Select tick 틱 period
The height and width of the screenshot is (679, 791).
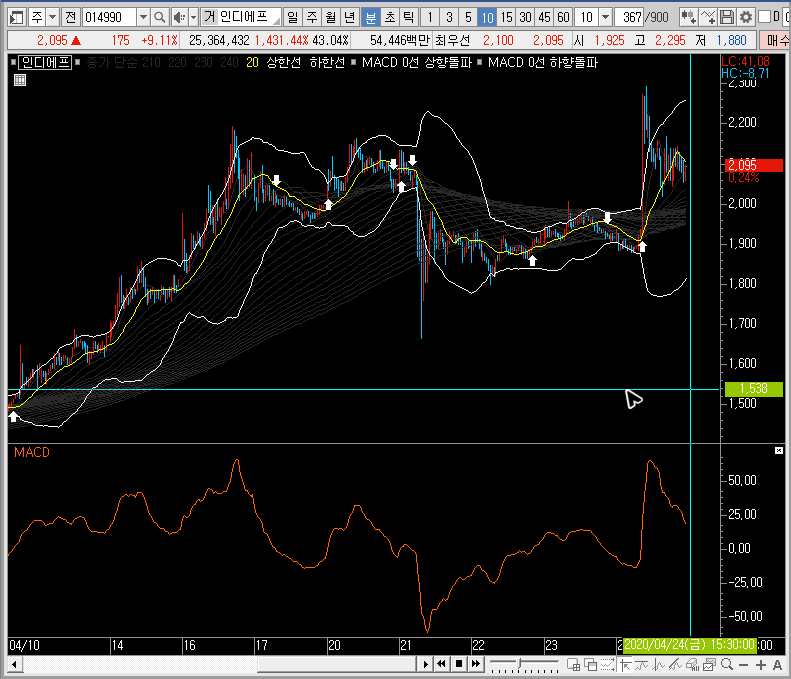click(409, 18)
